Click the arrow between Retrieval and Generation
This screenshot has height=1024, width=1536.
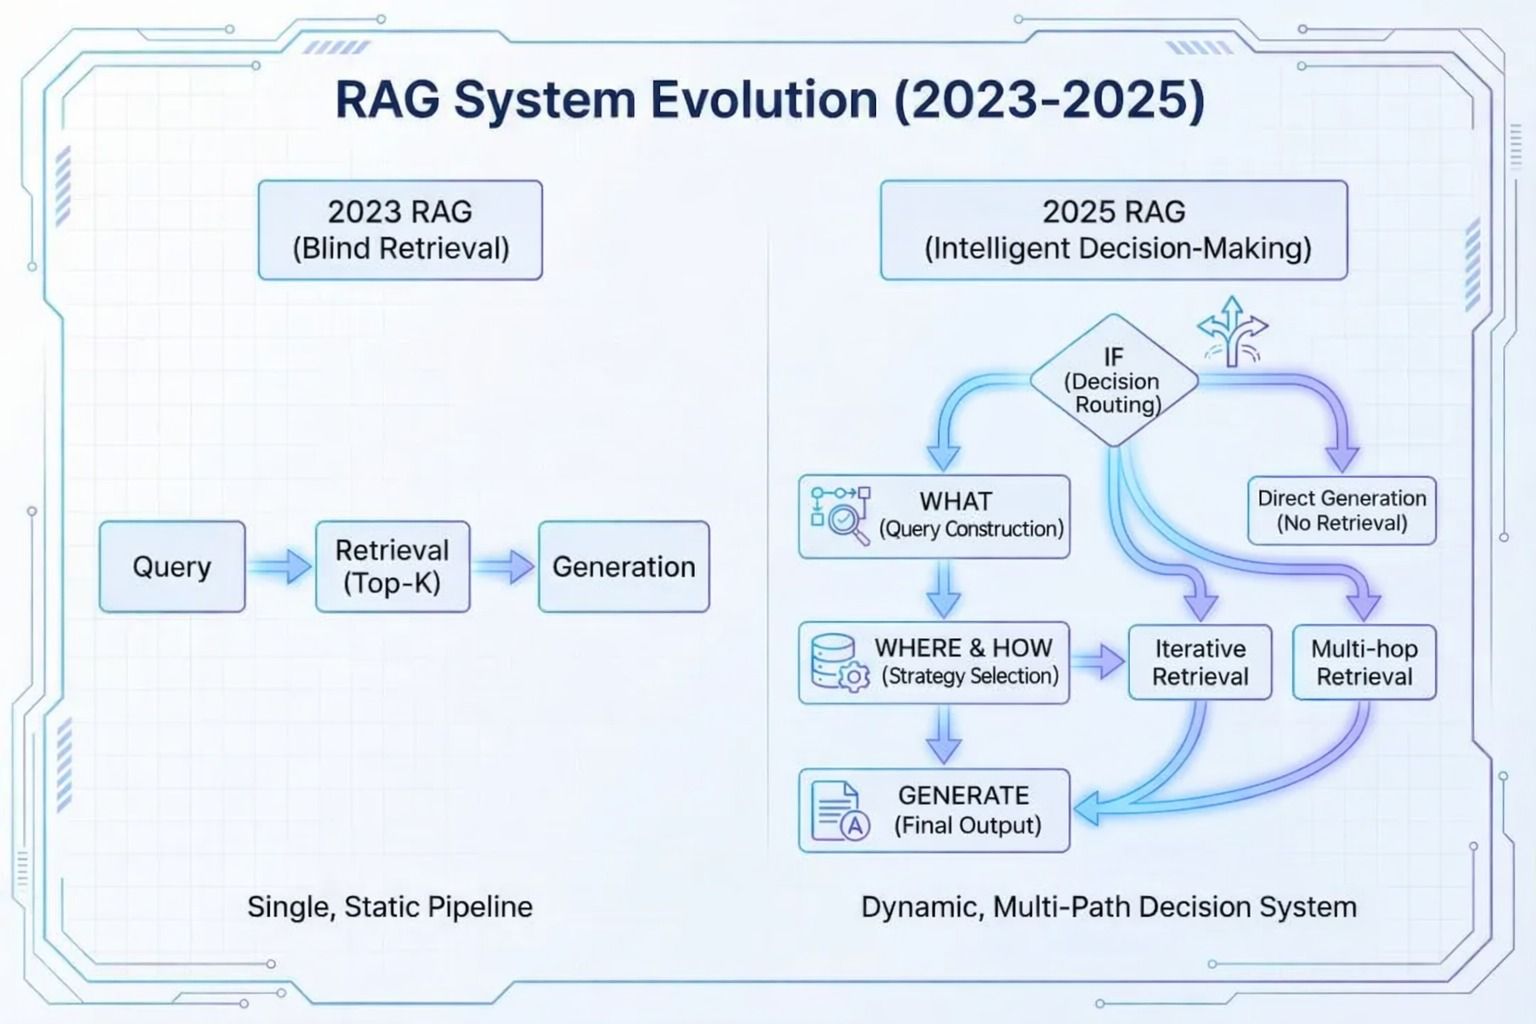click(504, 567)
